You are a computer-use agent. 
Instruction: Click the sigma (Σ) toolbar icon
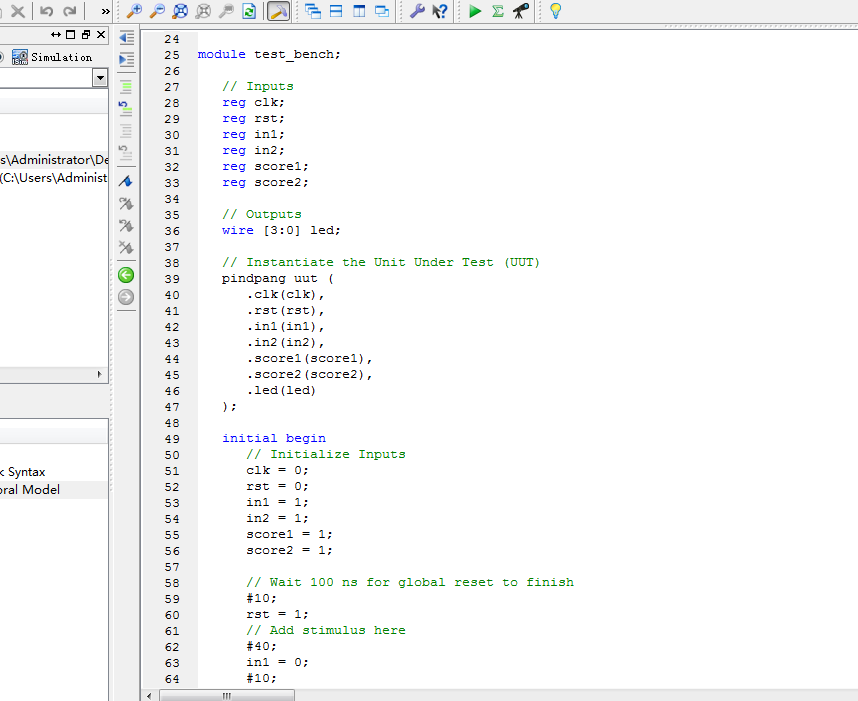click(x=499, y=11)
